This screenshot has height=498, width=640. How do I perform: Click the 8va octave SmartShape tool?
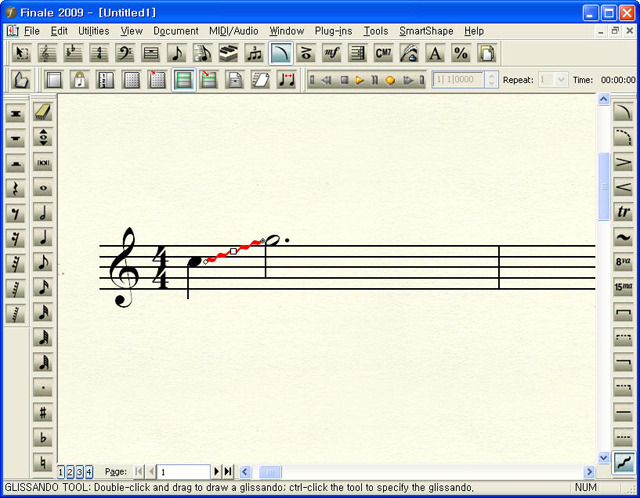click(623, 262)
